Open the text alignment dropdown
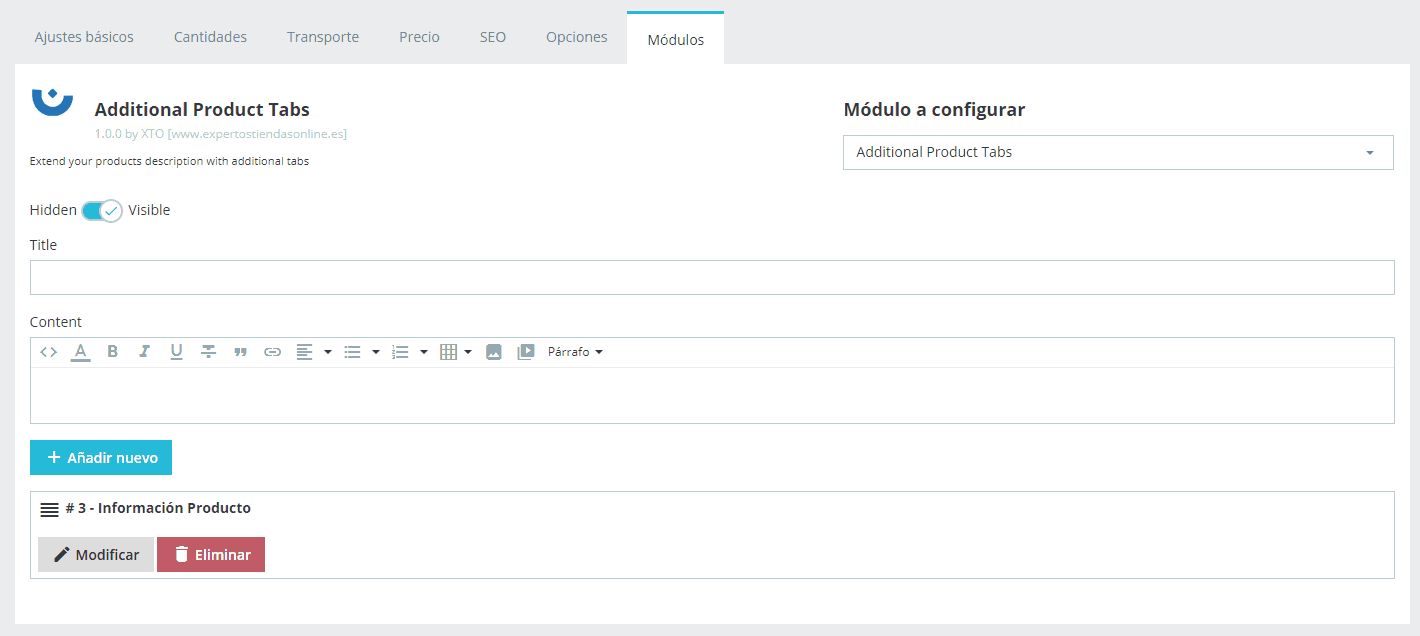 coord(313,352)
